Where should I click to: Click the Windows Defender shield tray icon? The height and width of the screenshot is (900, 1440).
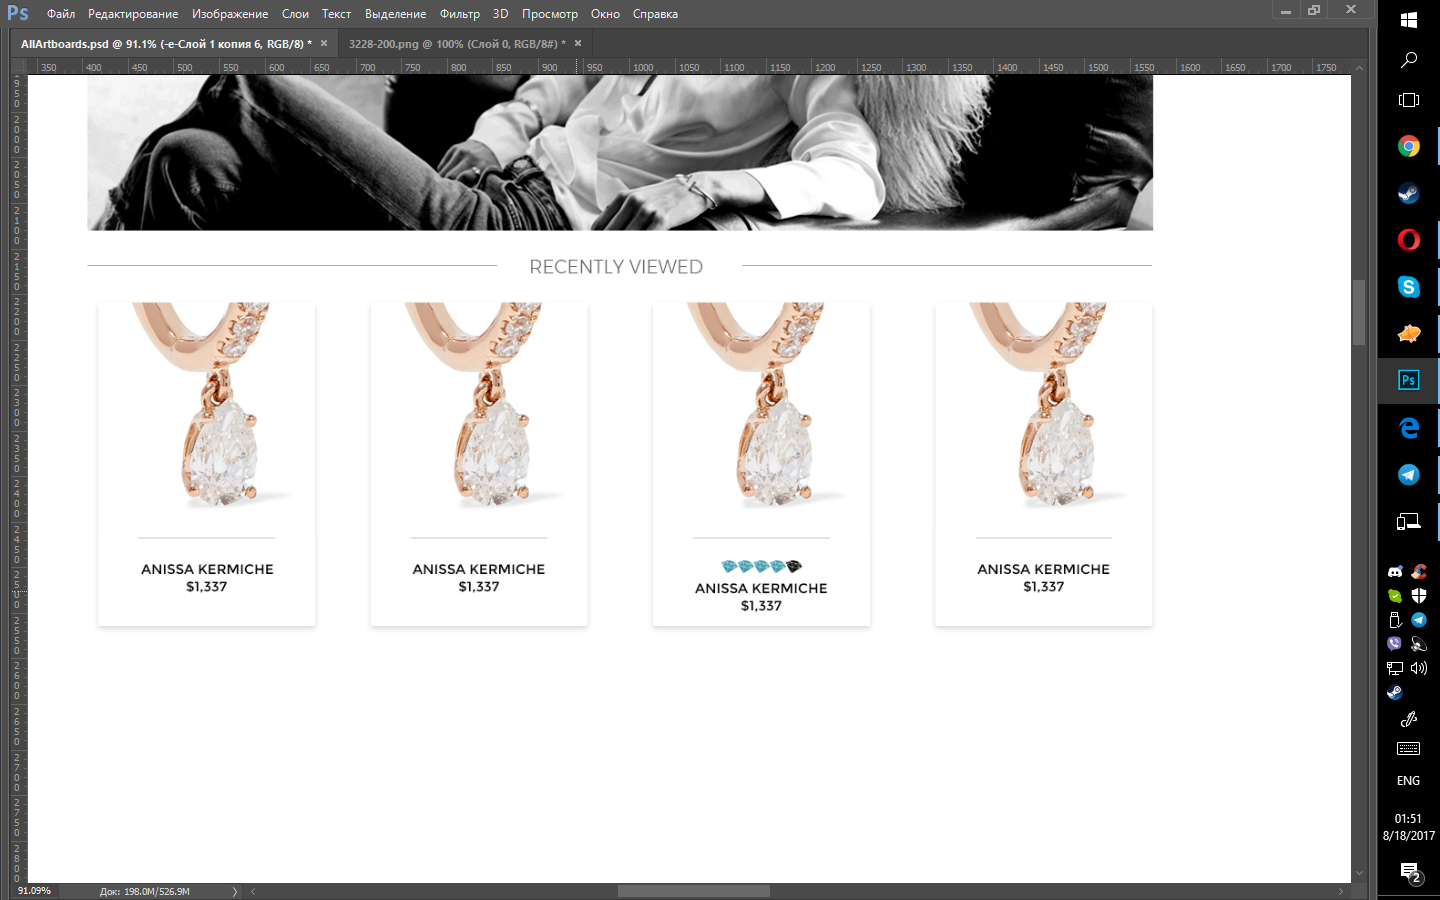(x=1419, y=596)
